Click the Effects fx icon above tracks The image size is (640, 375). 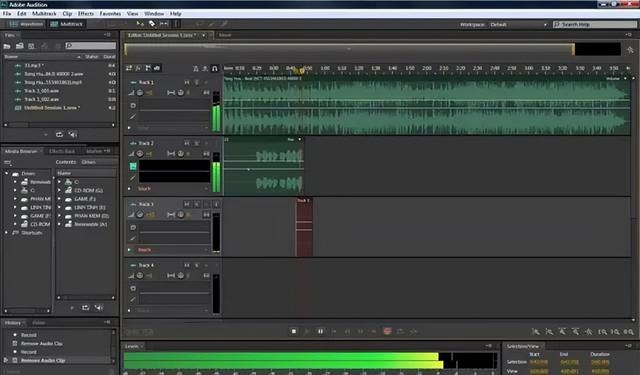(x=138, y=68)
